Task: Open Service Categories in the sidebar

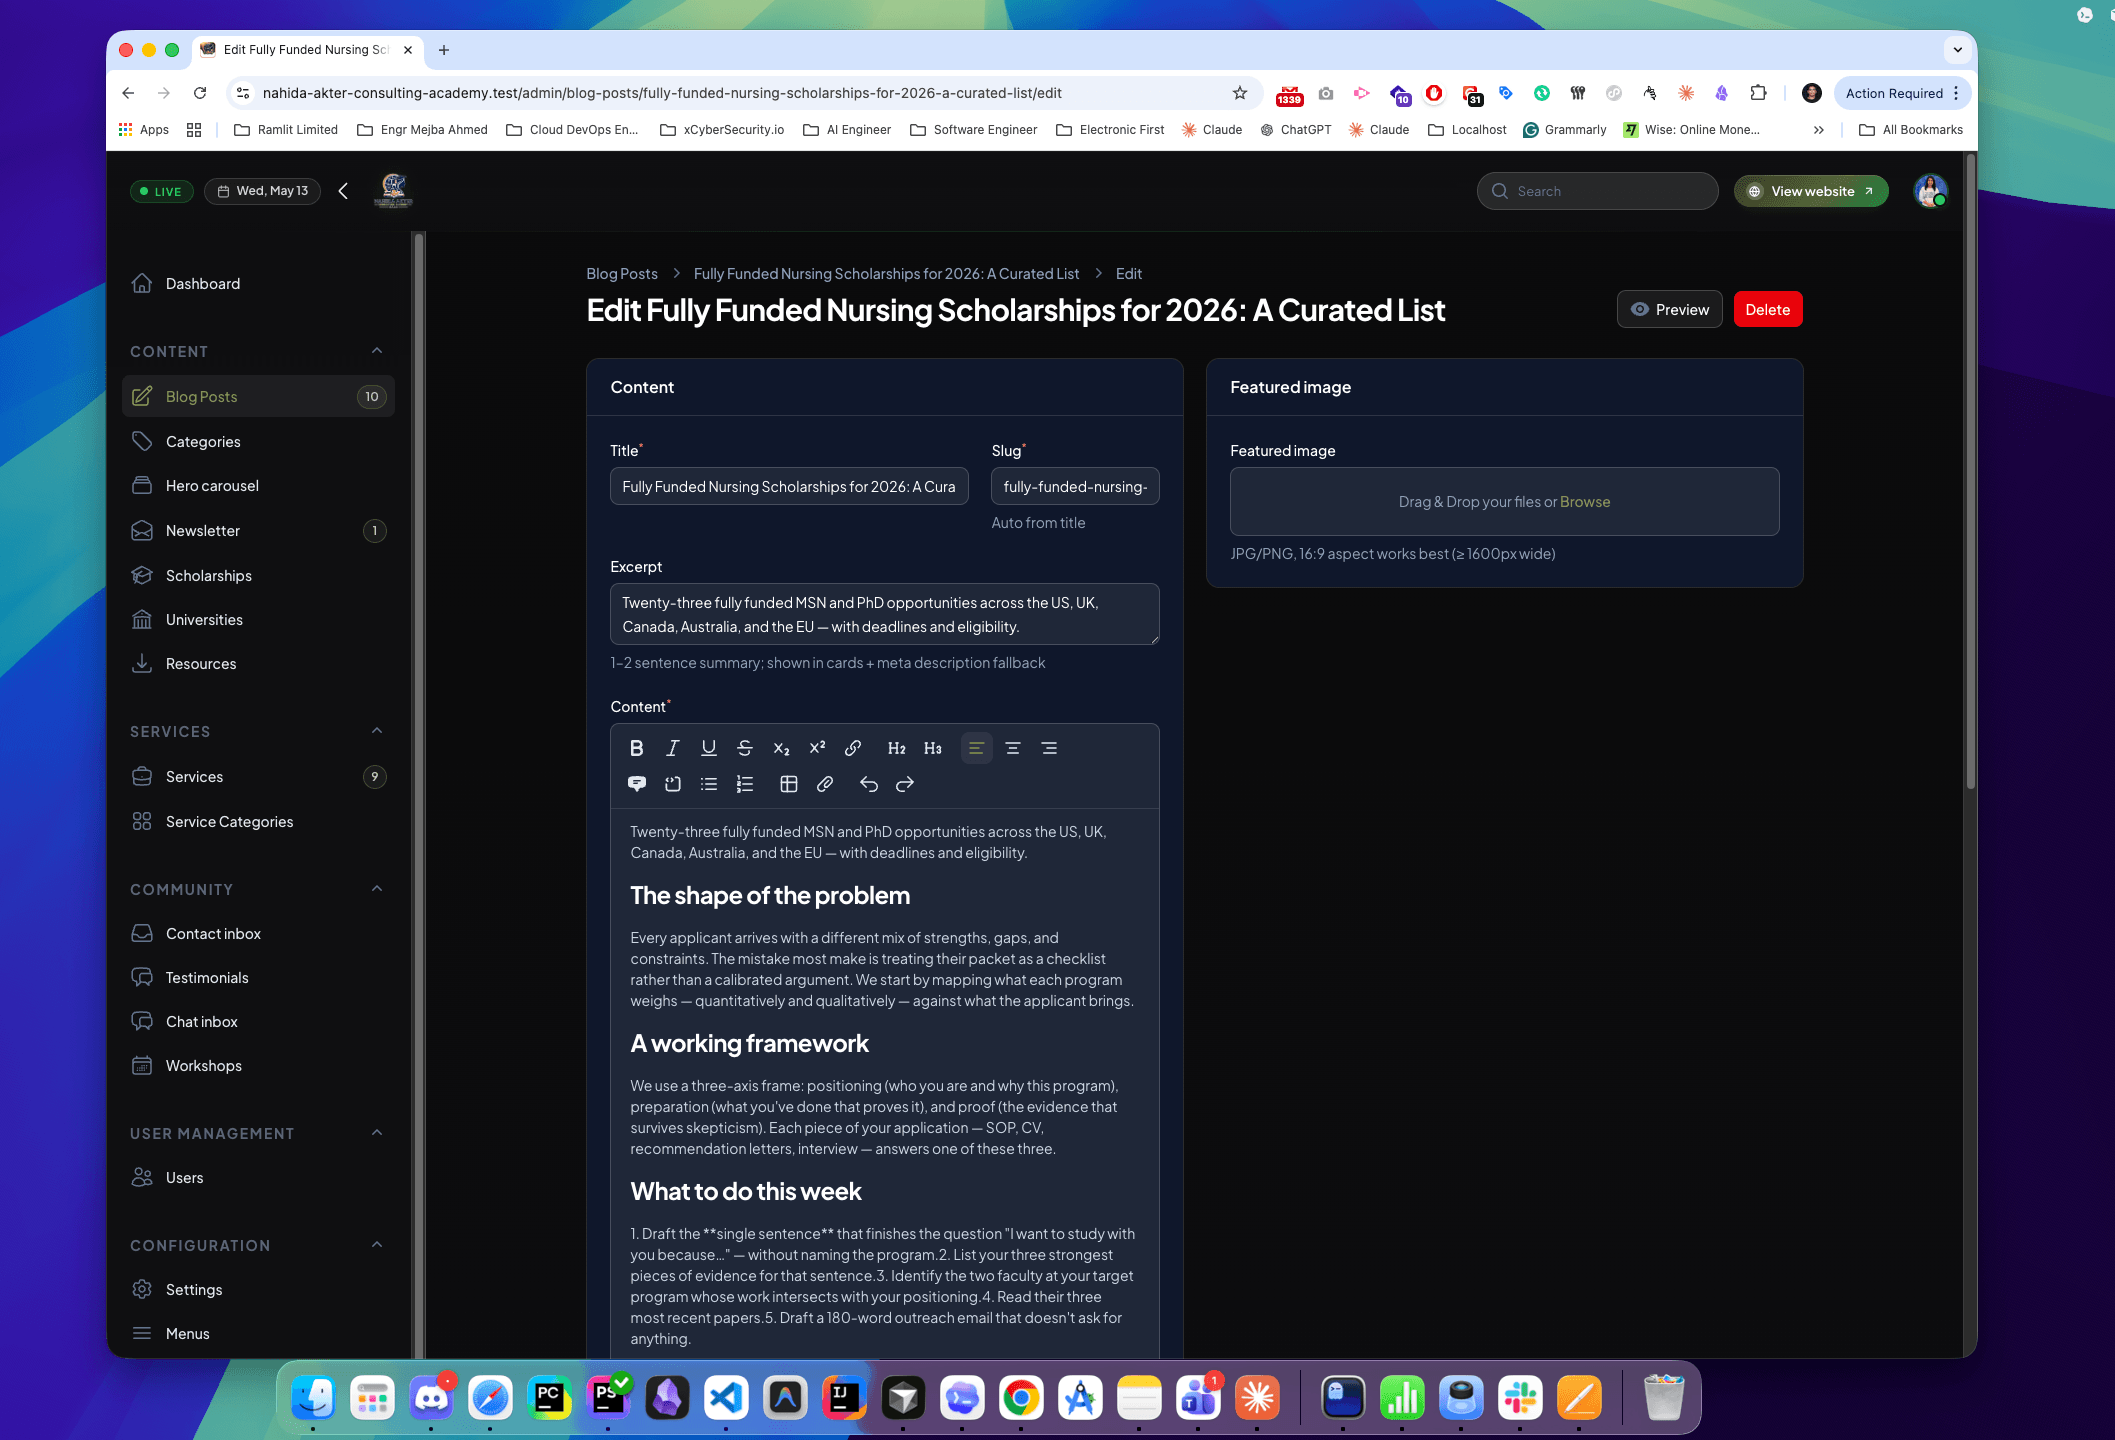Action: [x=258, y=822]
